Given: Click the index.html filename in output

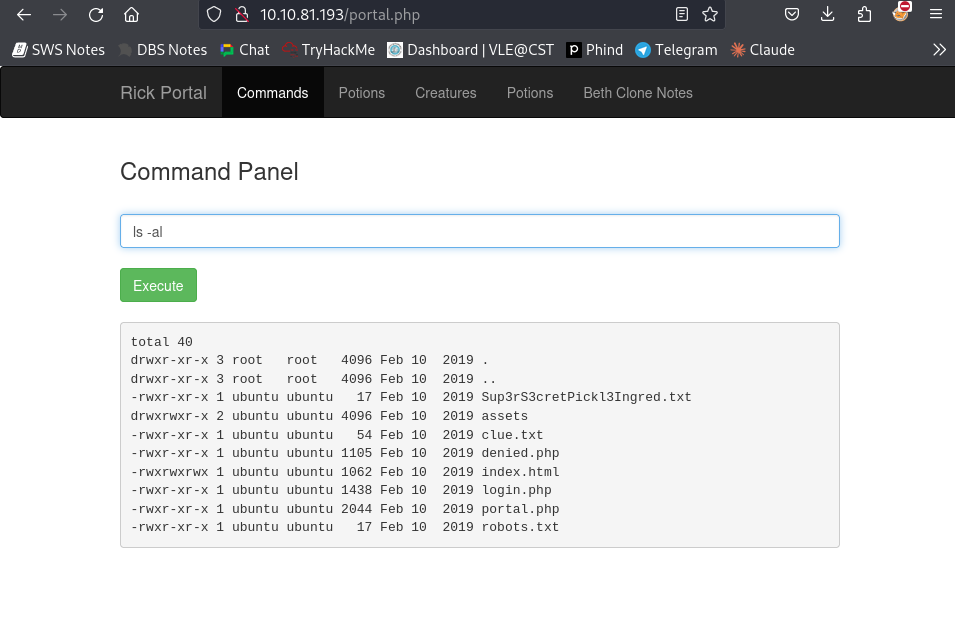Looking at the screenshot, I should (520, 472).
